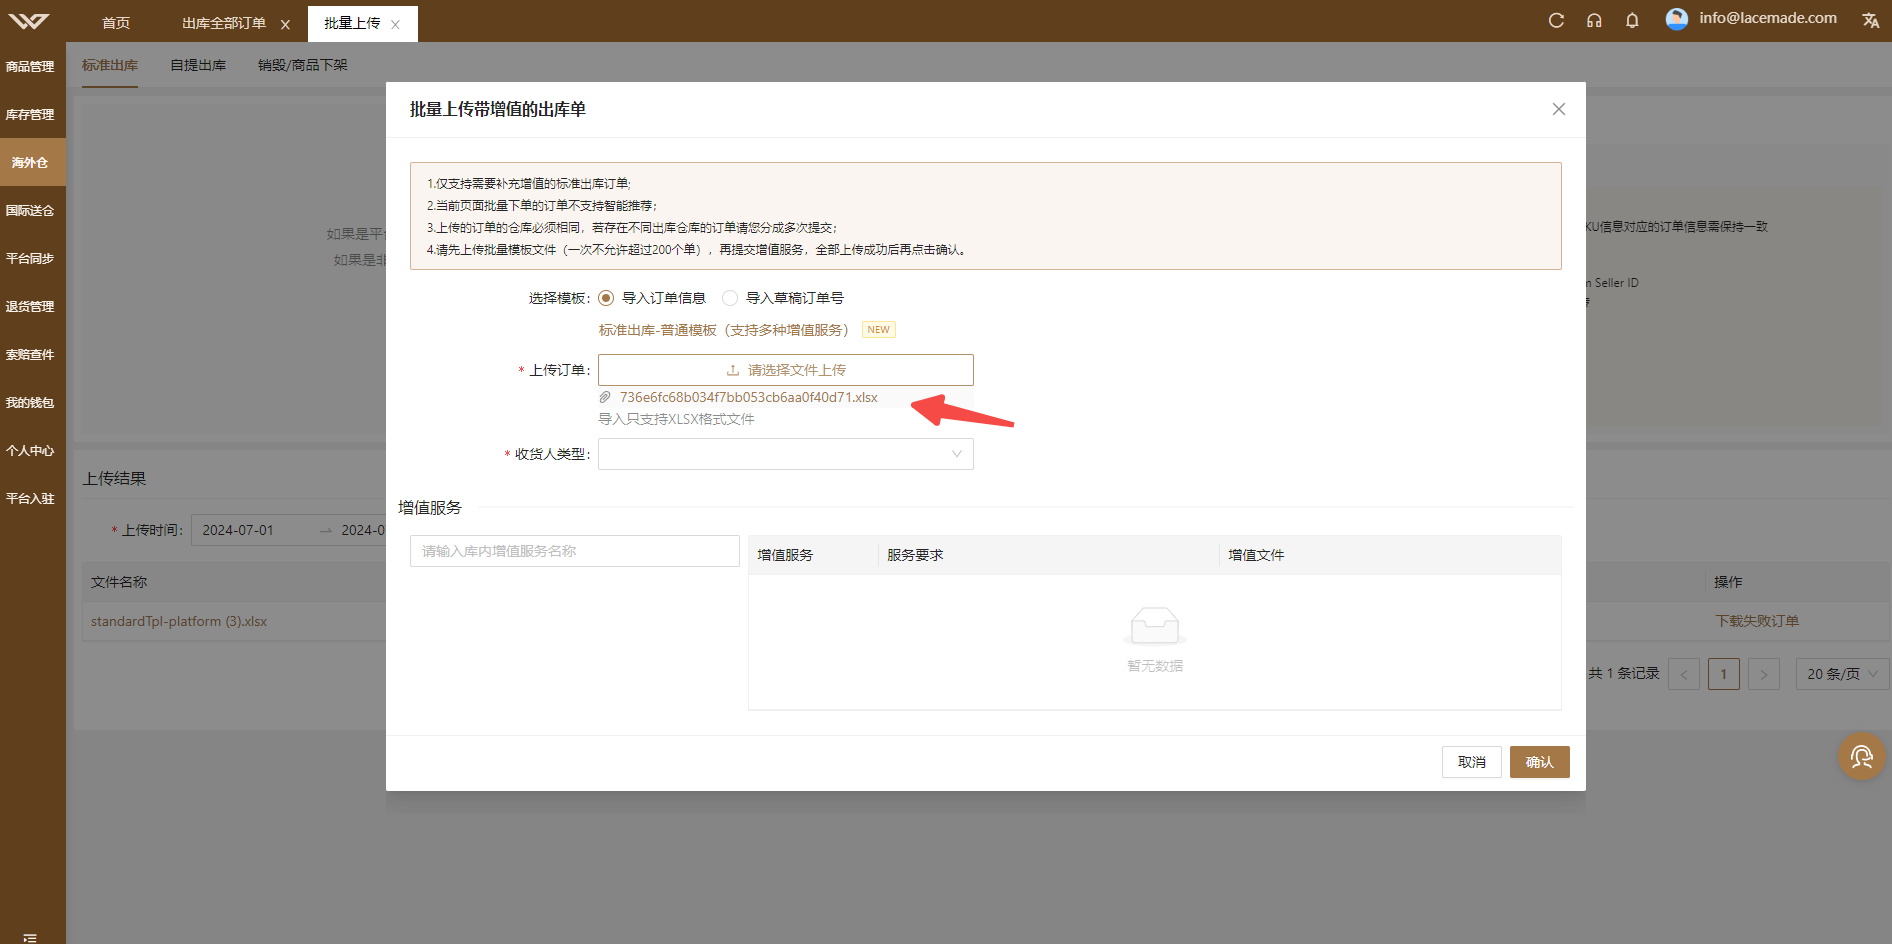Image resolution: width=1892 pixels, height=944 pixels.
Task: Click 服务要求 column header
Action: [915, 555]
